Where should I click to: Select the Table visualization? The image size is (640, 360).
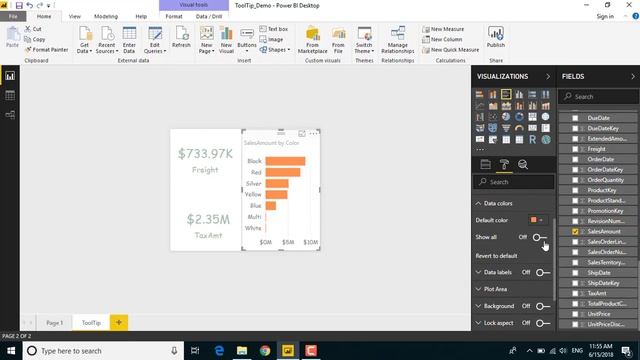[x=506, y=140]
